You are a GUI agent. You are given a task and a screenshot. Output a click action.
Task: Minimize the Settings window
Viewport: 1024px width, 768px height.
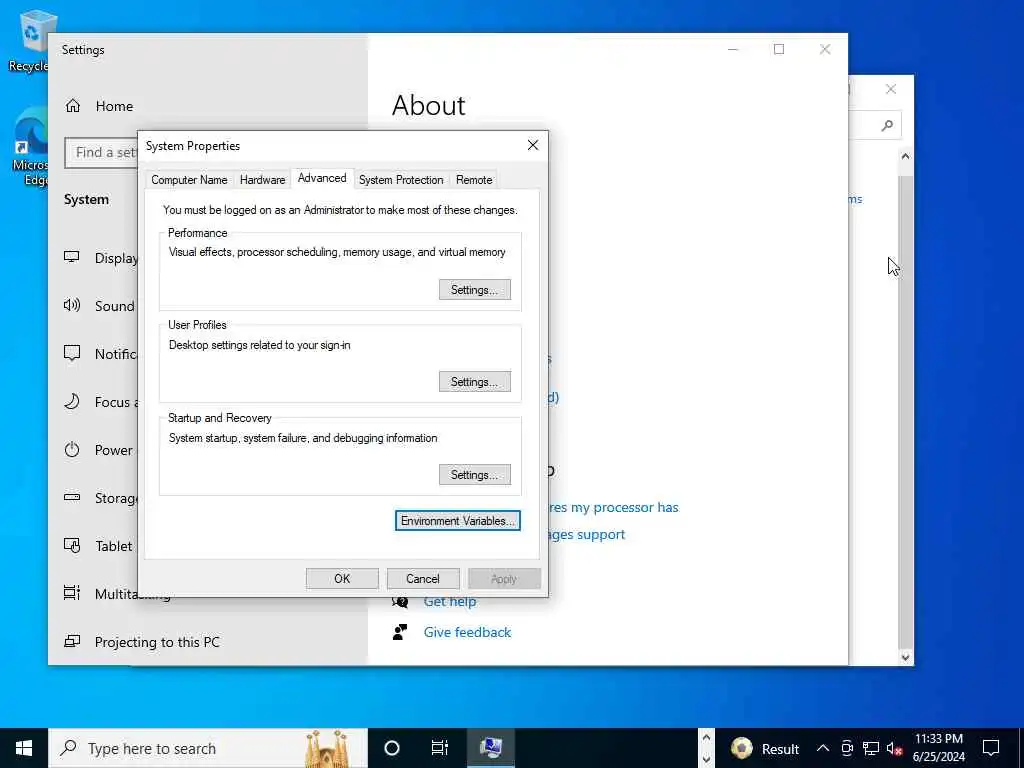click(x=733, y=50)
